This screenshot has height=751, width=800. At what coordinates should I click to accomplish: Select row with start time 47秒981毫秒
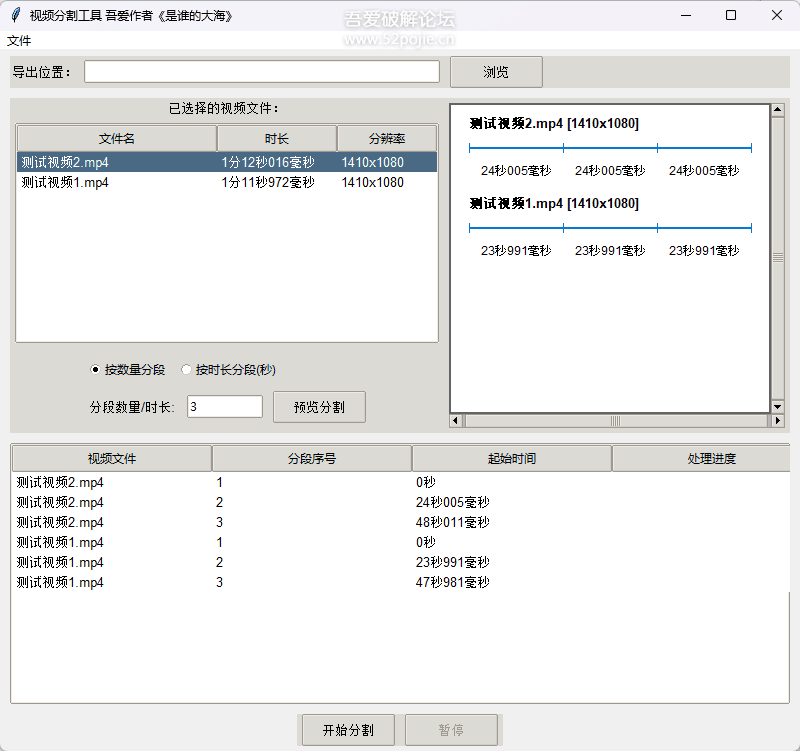[x=400, y=582]
